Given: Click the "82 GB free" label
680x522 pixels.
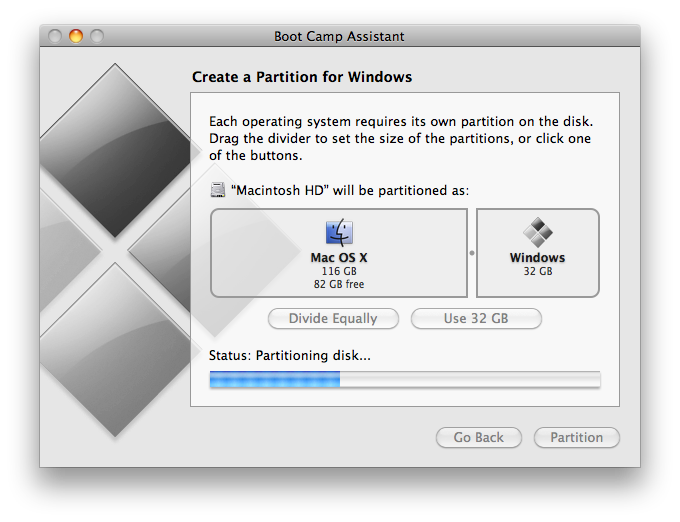Looking at the screenshot, I should click(339, 284).
